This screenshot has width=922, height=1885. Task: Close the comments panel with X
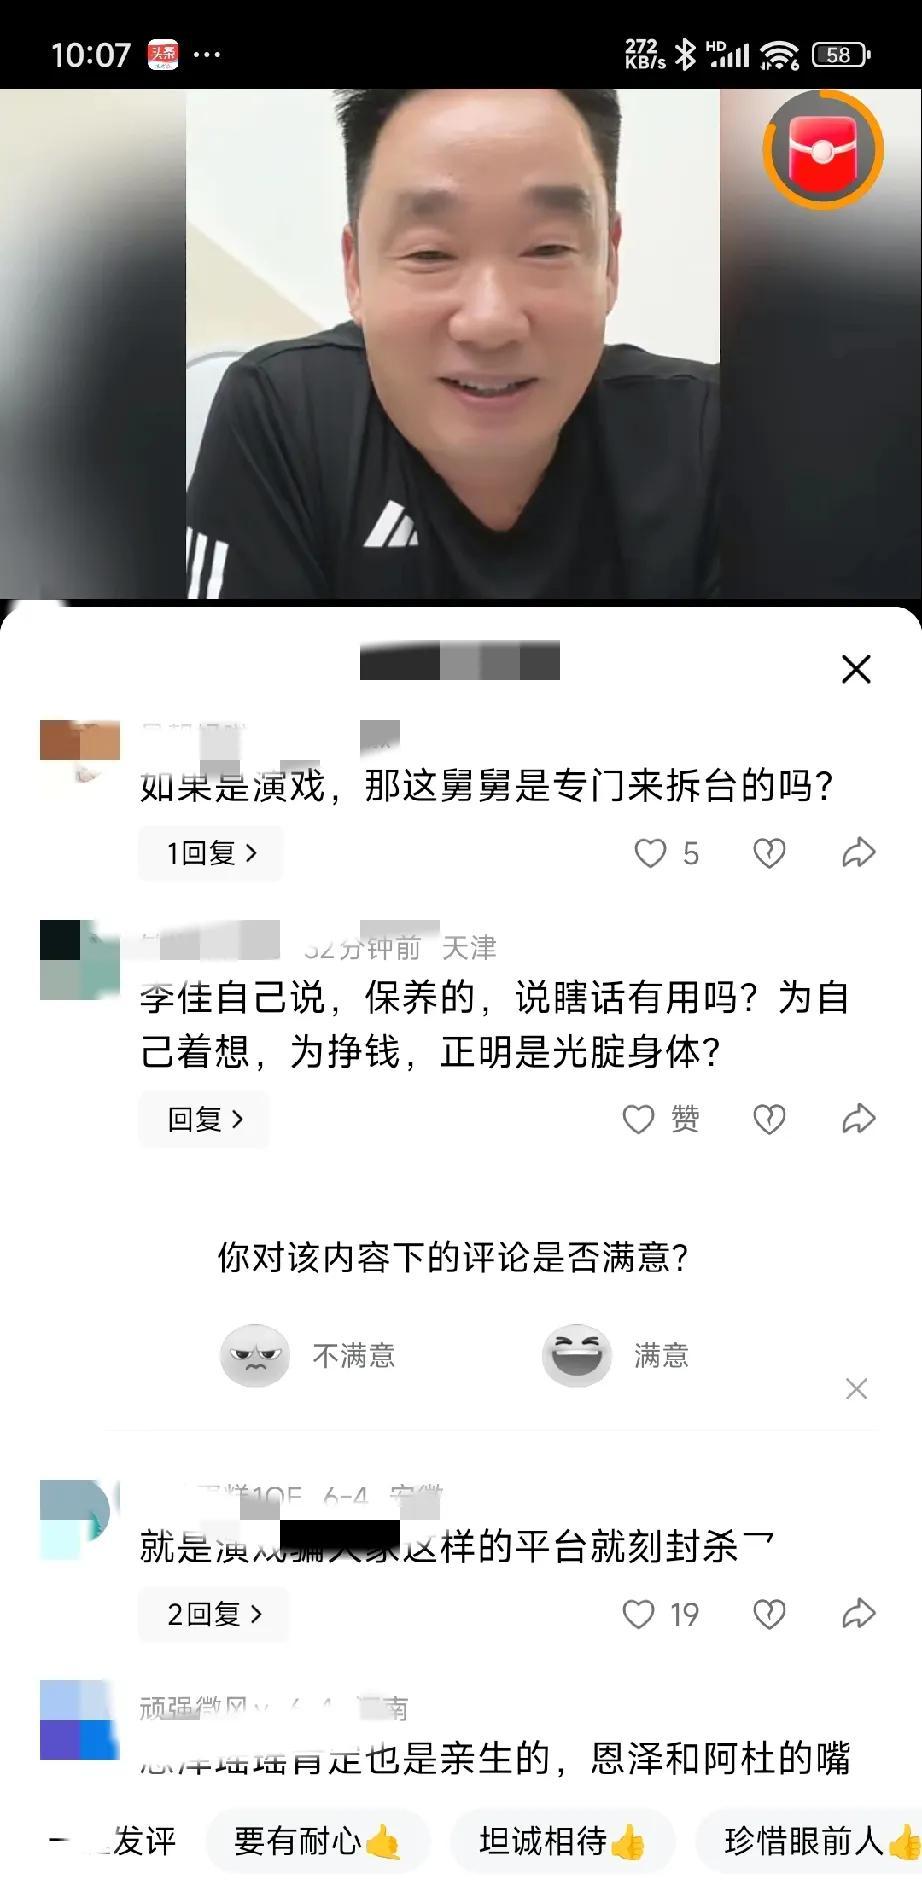857,669
